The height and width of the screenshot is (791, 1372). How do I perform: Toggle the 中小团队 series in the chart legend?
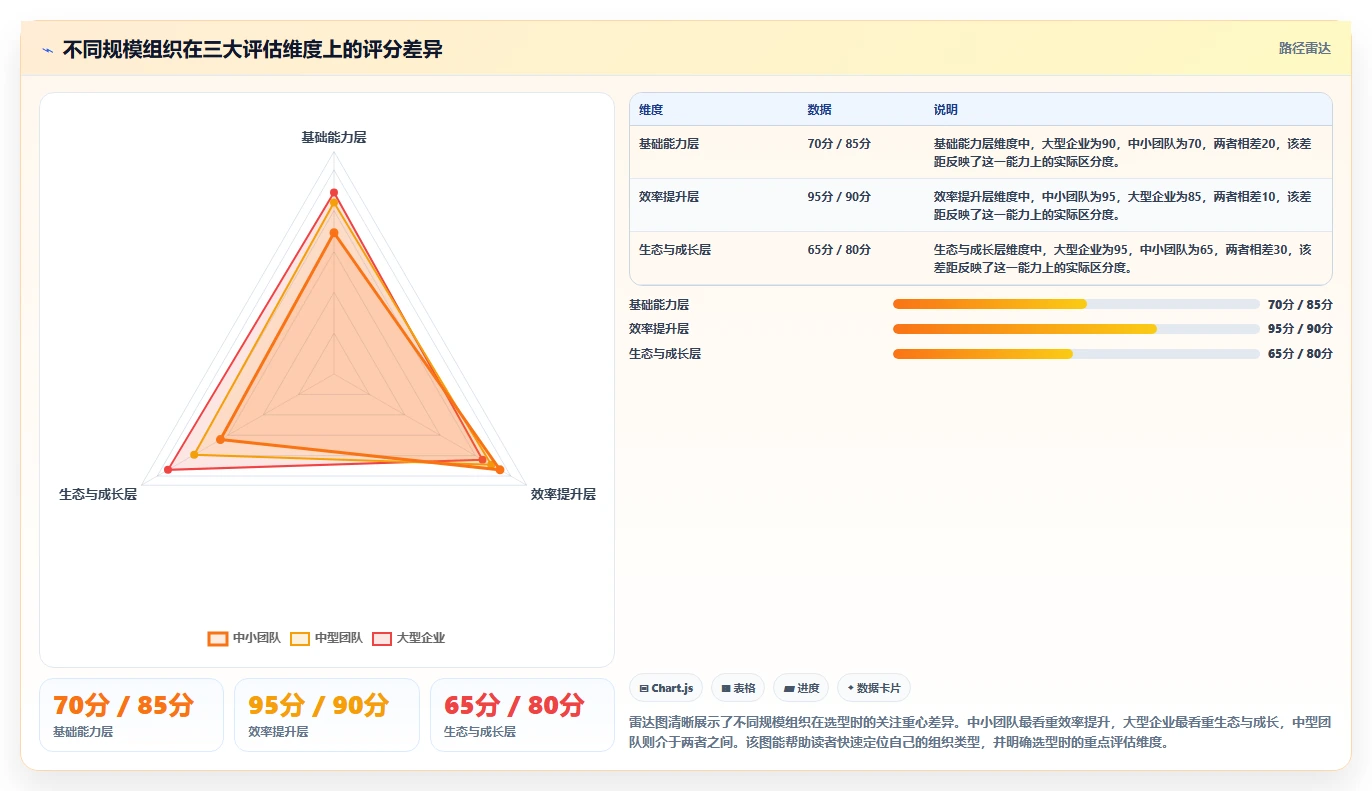coord(244,638)
